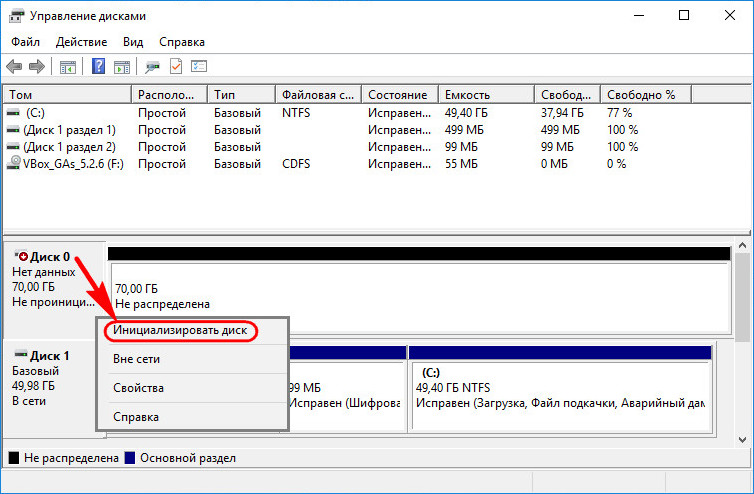
Task: Click the В сети status under Диск 1
Action: tap(29, 401)
